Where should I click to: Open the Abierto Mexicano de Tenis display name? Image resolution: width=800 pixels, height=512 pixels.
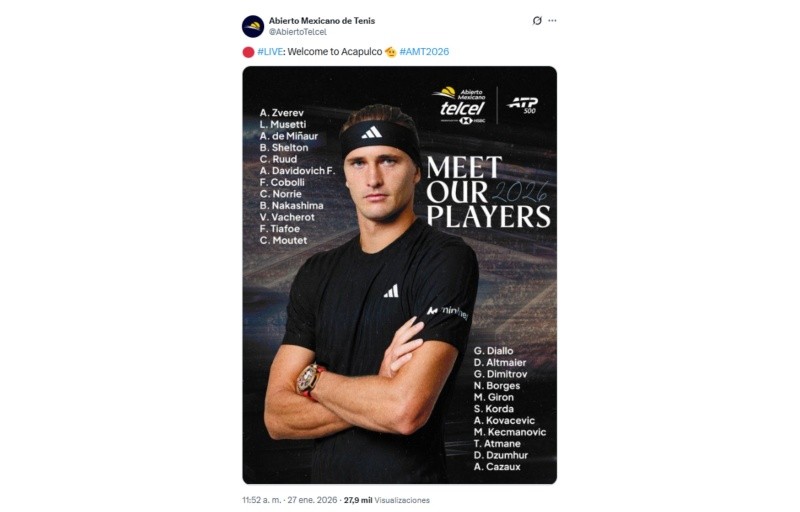(322, 20)
